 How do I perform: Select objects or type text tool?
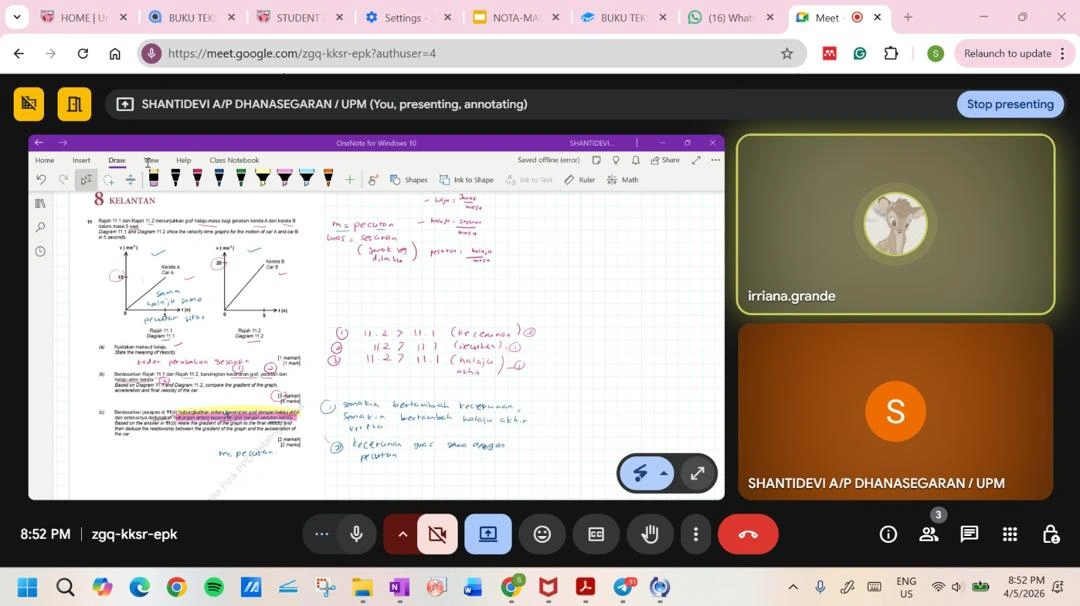click(86, 180)
